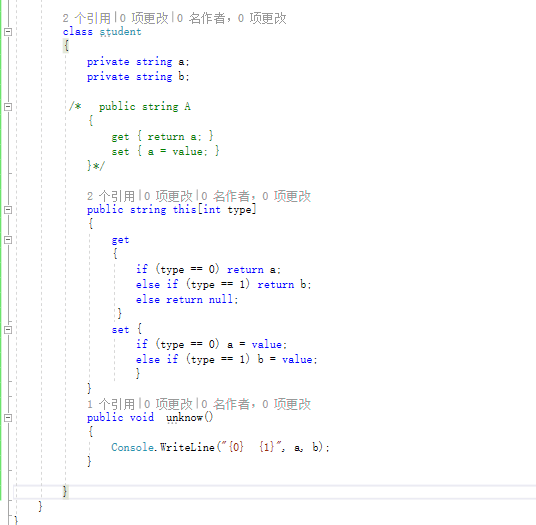
Task: Click the 'private string a;' line
Action: click(138, 62)
